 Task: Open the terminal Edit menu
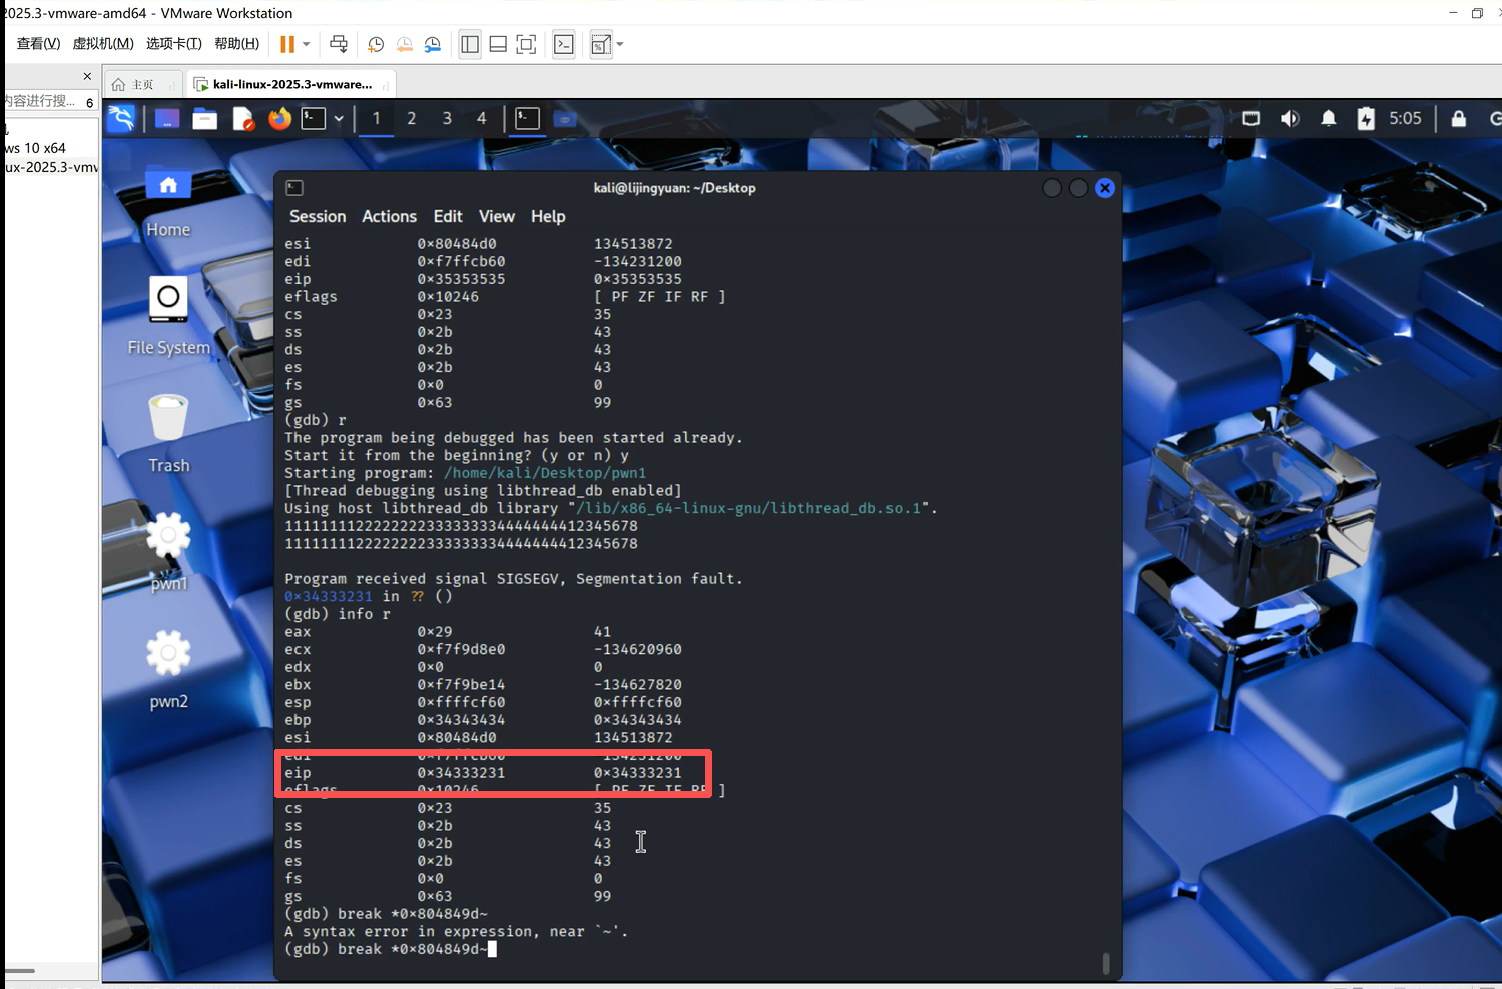(x=448, y=216)
